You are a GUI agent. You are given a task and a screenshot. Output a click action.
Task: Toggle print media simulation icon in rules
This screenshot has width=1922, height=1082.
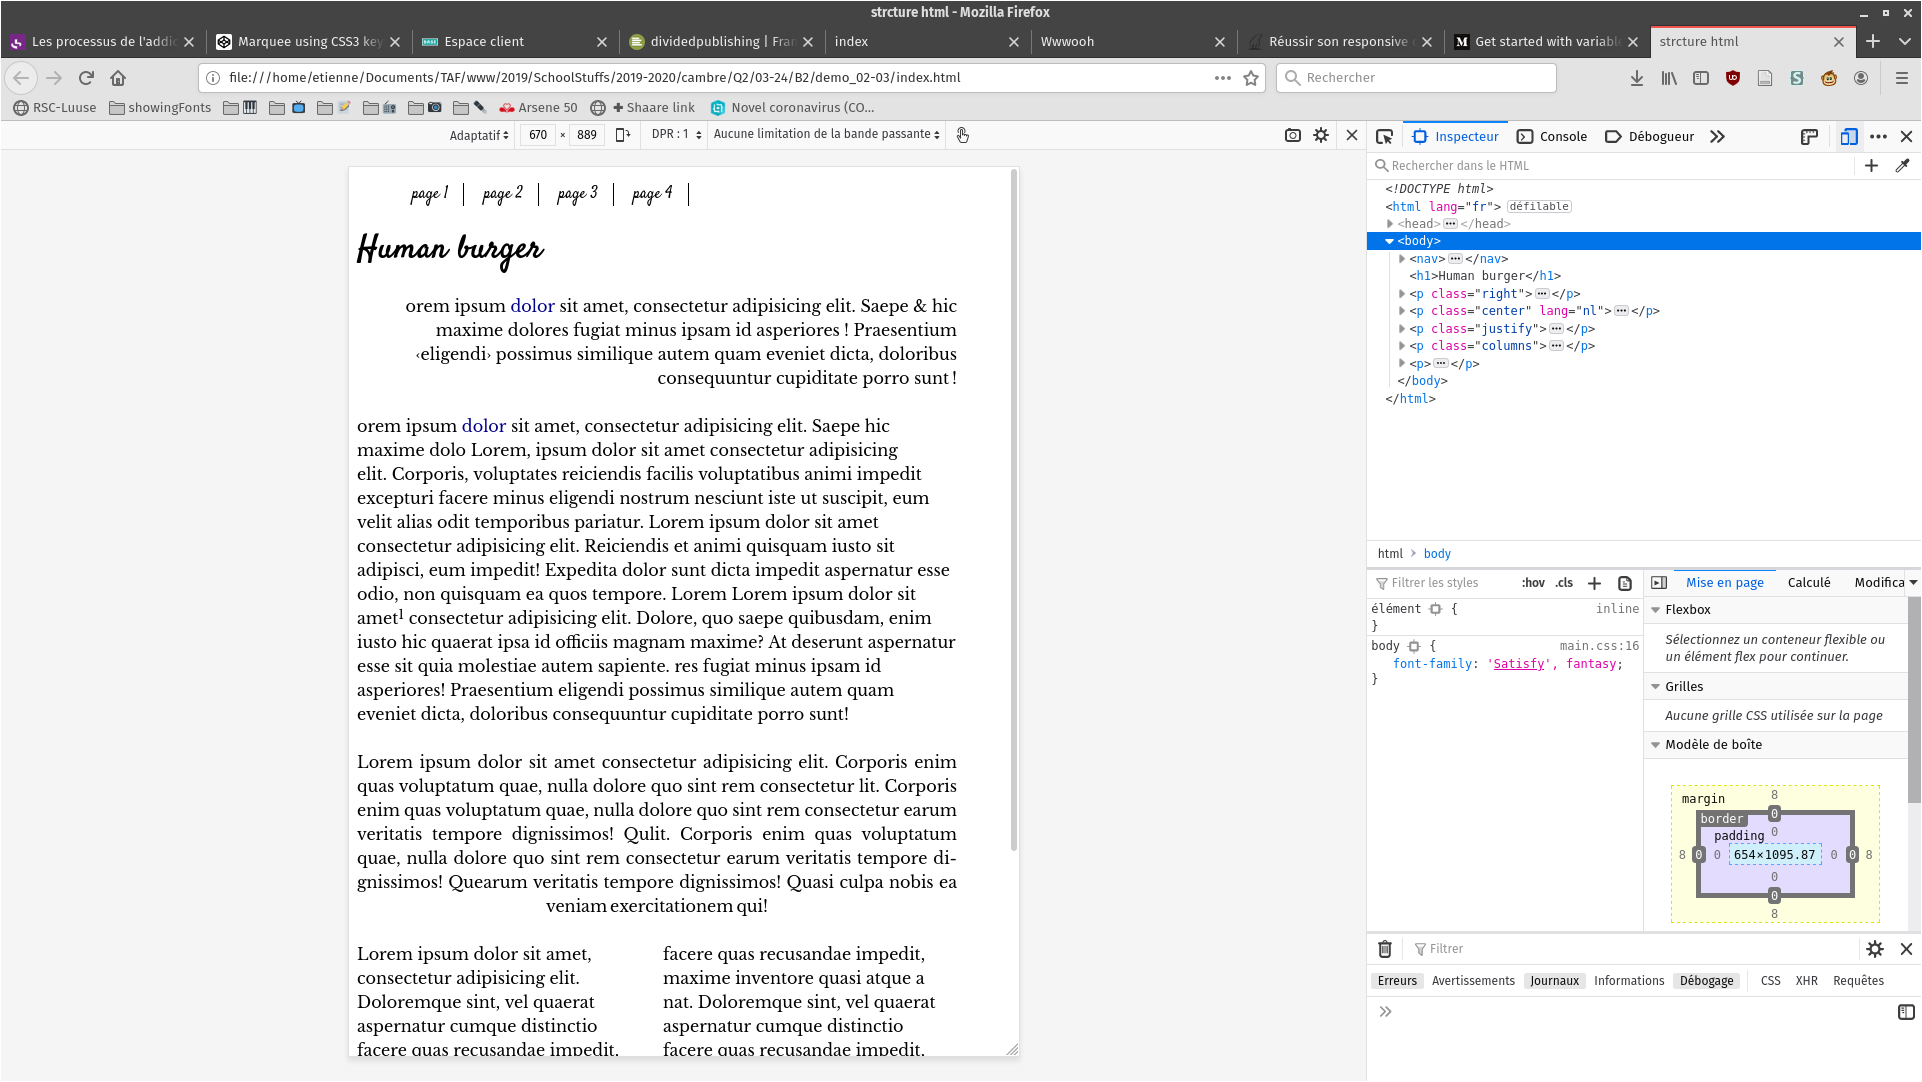(x=1625, y=583)
